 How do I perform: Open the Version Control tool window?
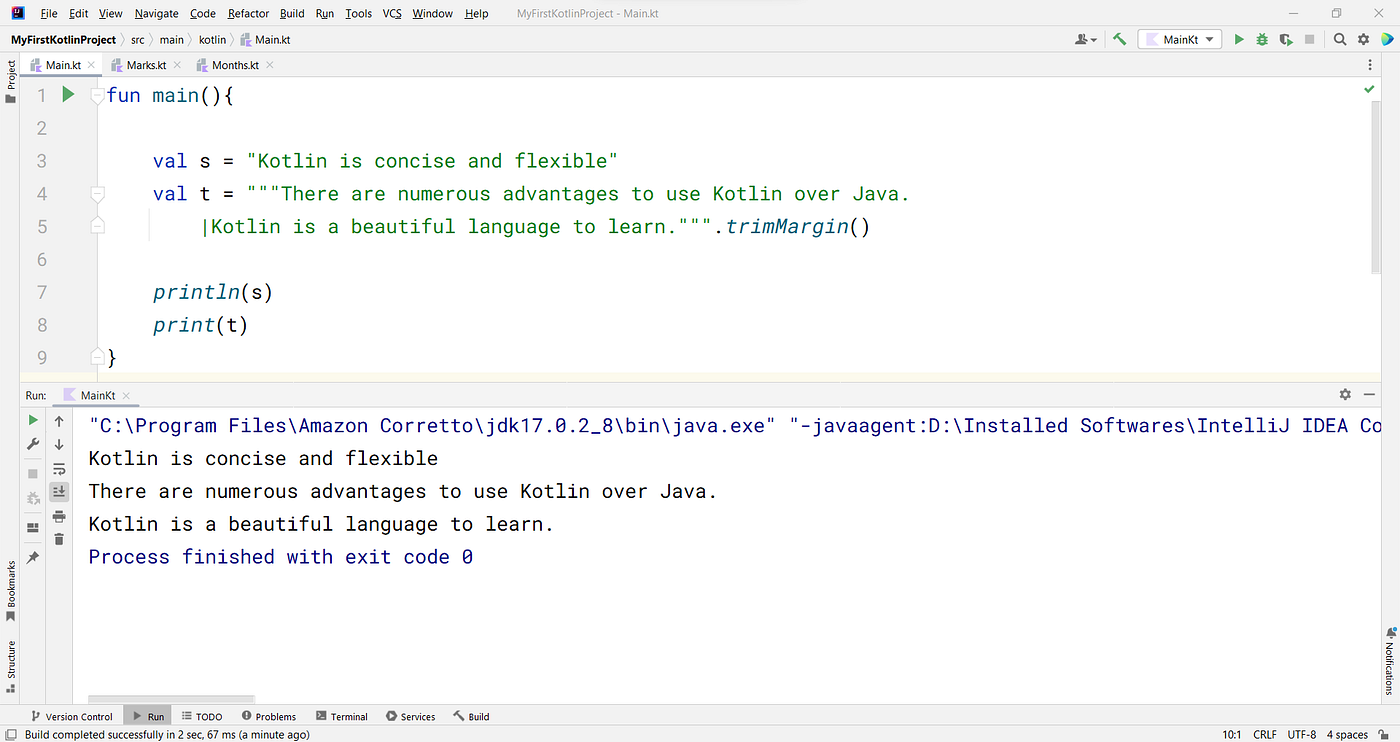72,716
